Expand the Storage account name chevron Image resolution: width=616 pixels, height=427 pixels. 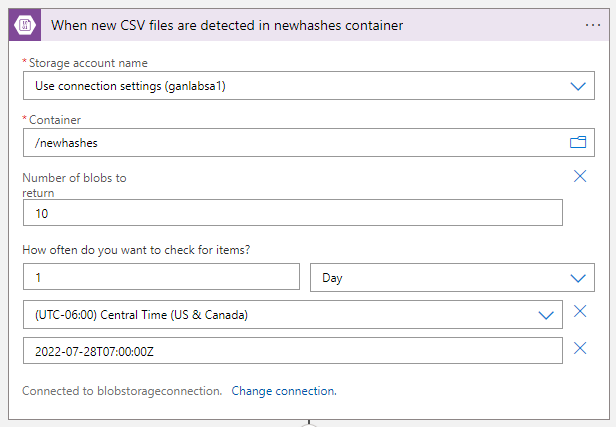[577, 86]
